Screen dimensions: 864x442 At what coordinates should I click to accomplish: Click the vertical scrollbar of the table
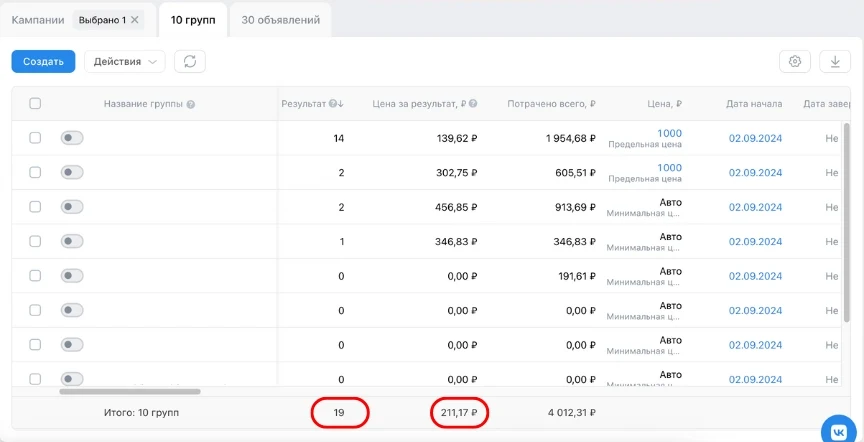click(847, 222)
